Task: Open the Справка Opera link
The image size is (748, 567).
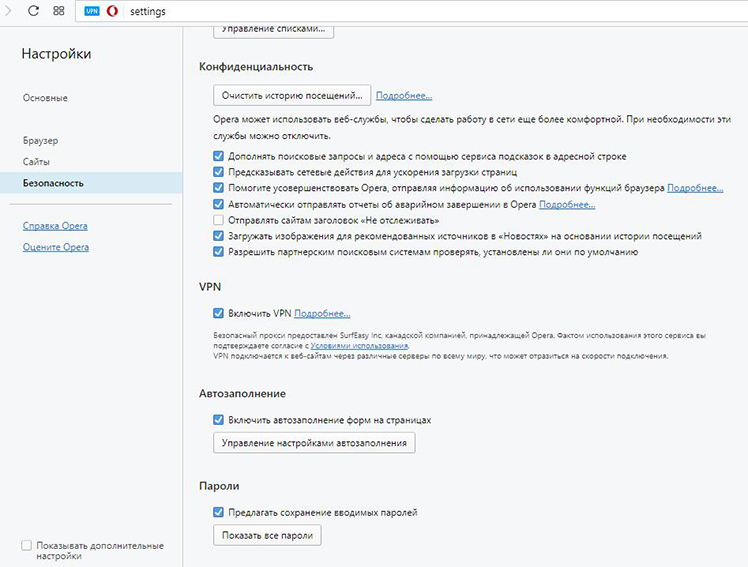Action: pos(55,226)
